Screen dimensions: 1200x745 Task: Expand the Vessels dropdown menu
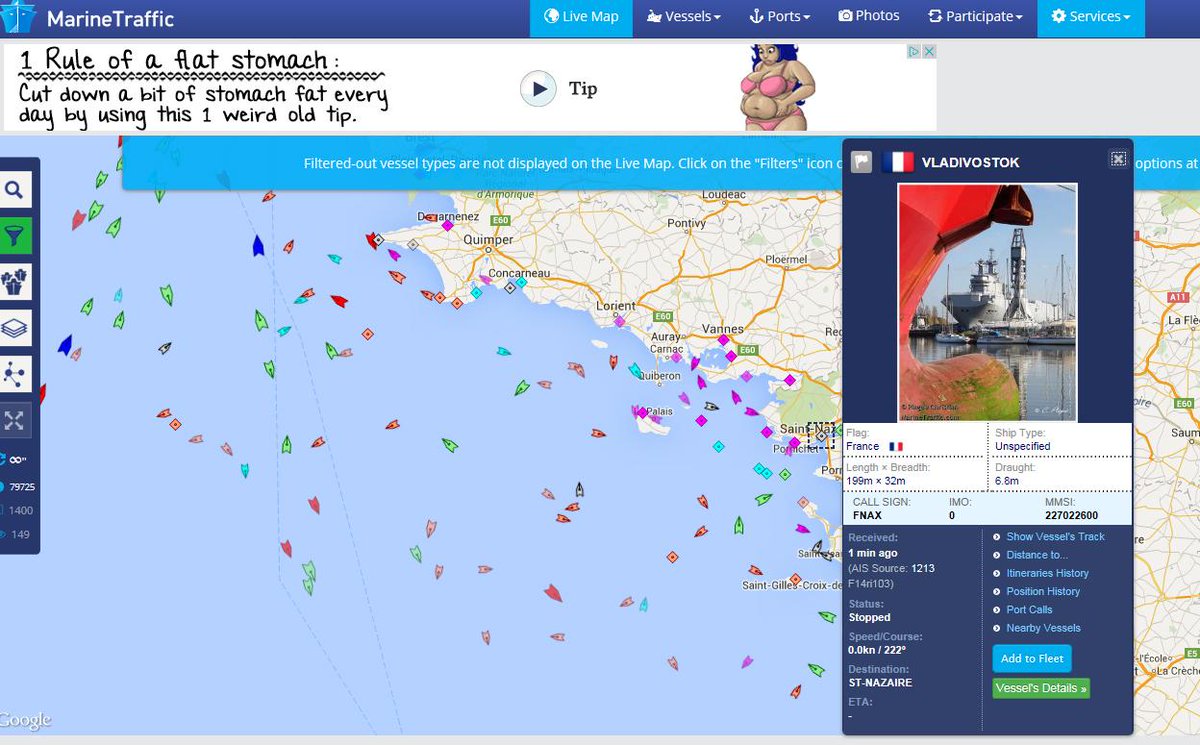684,17
